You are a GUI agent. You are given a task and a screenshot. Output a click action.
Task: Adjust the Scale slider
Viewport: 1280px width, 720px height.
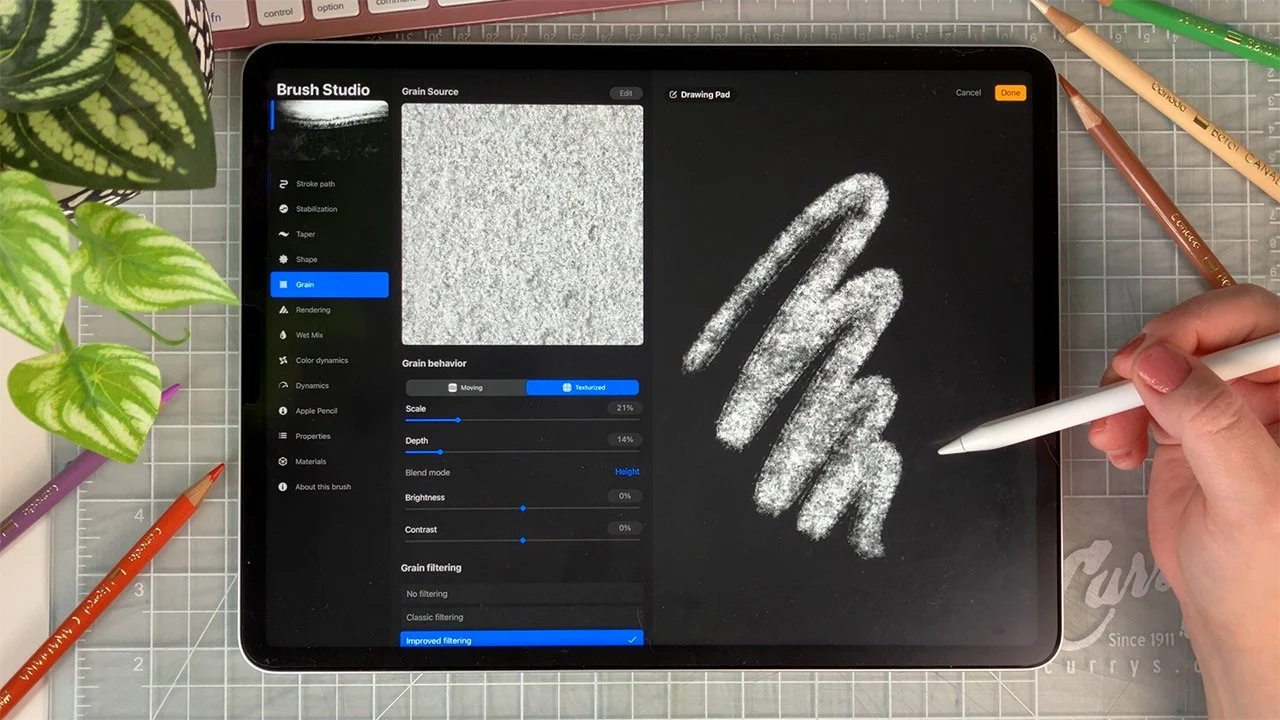(x=458, y=420)
